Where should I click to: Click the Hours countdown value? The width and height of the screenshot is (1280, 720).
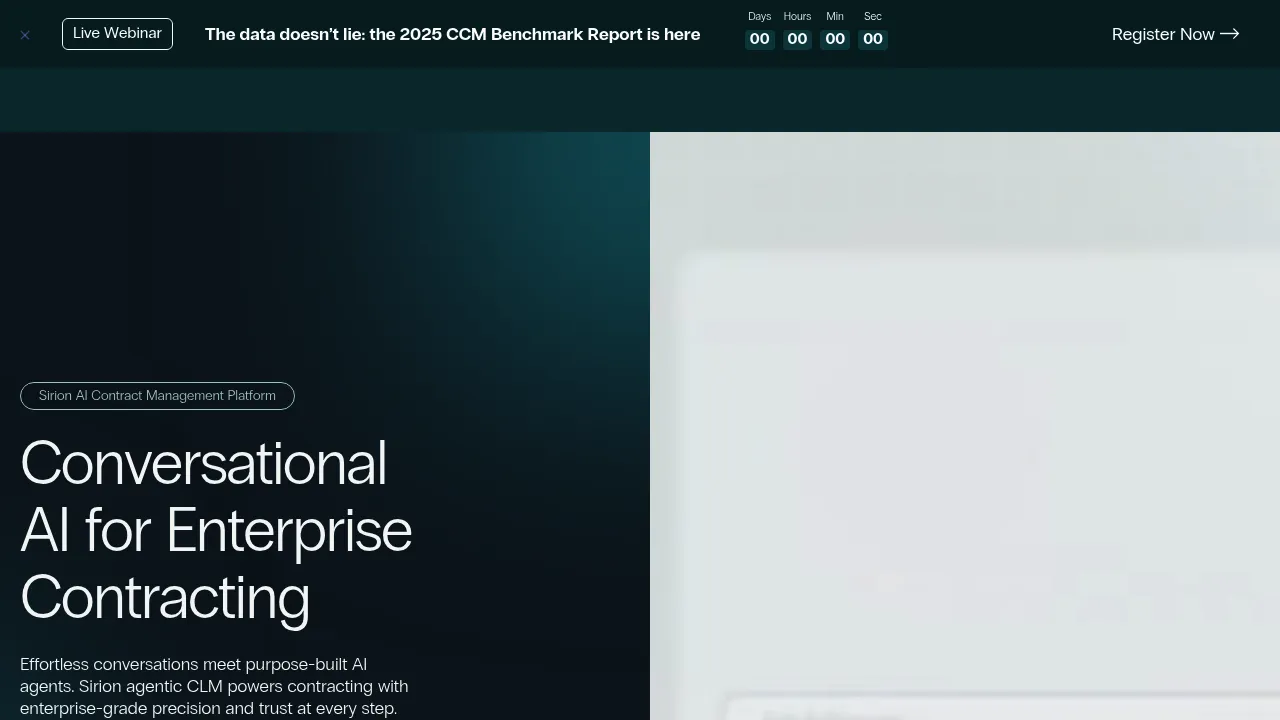click(797, 39)
